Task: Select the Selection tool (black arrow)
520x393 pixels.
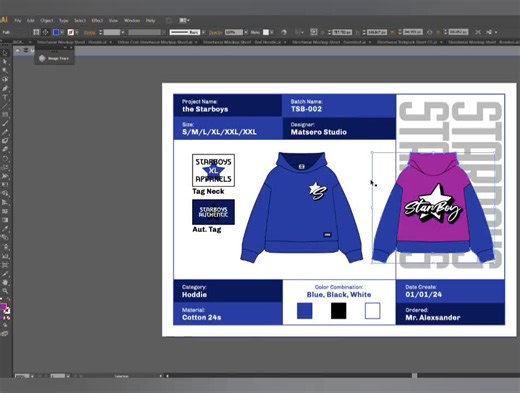Action: [x=5, y=53]
